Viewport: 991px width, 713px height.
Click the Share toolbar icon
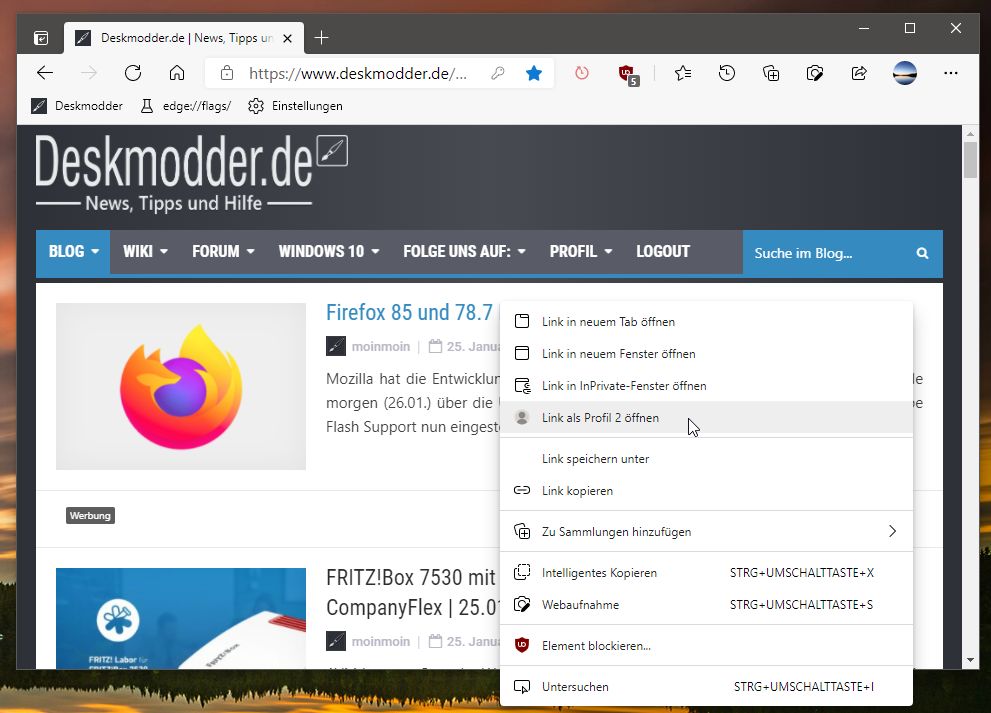pos(859,73)
